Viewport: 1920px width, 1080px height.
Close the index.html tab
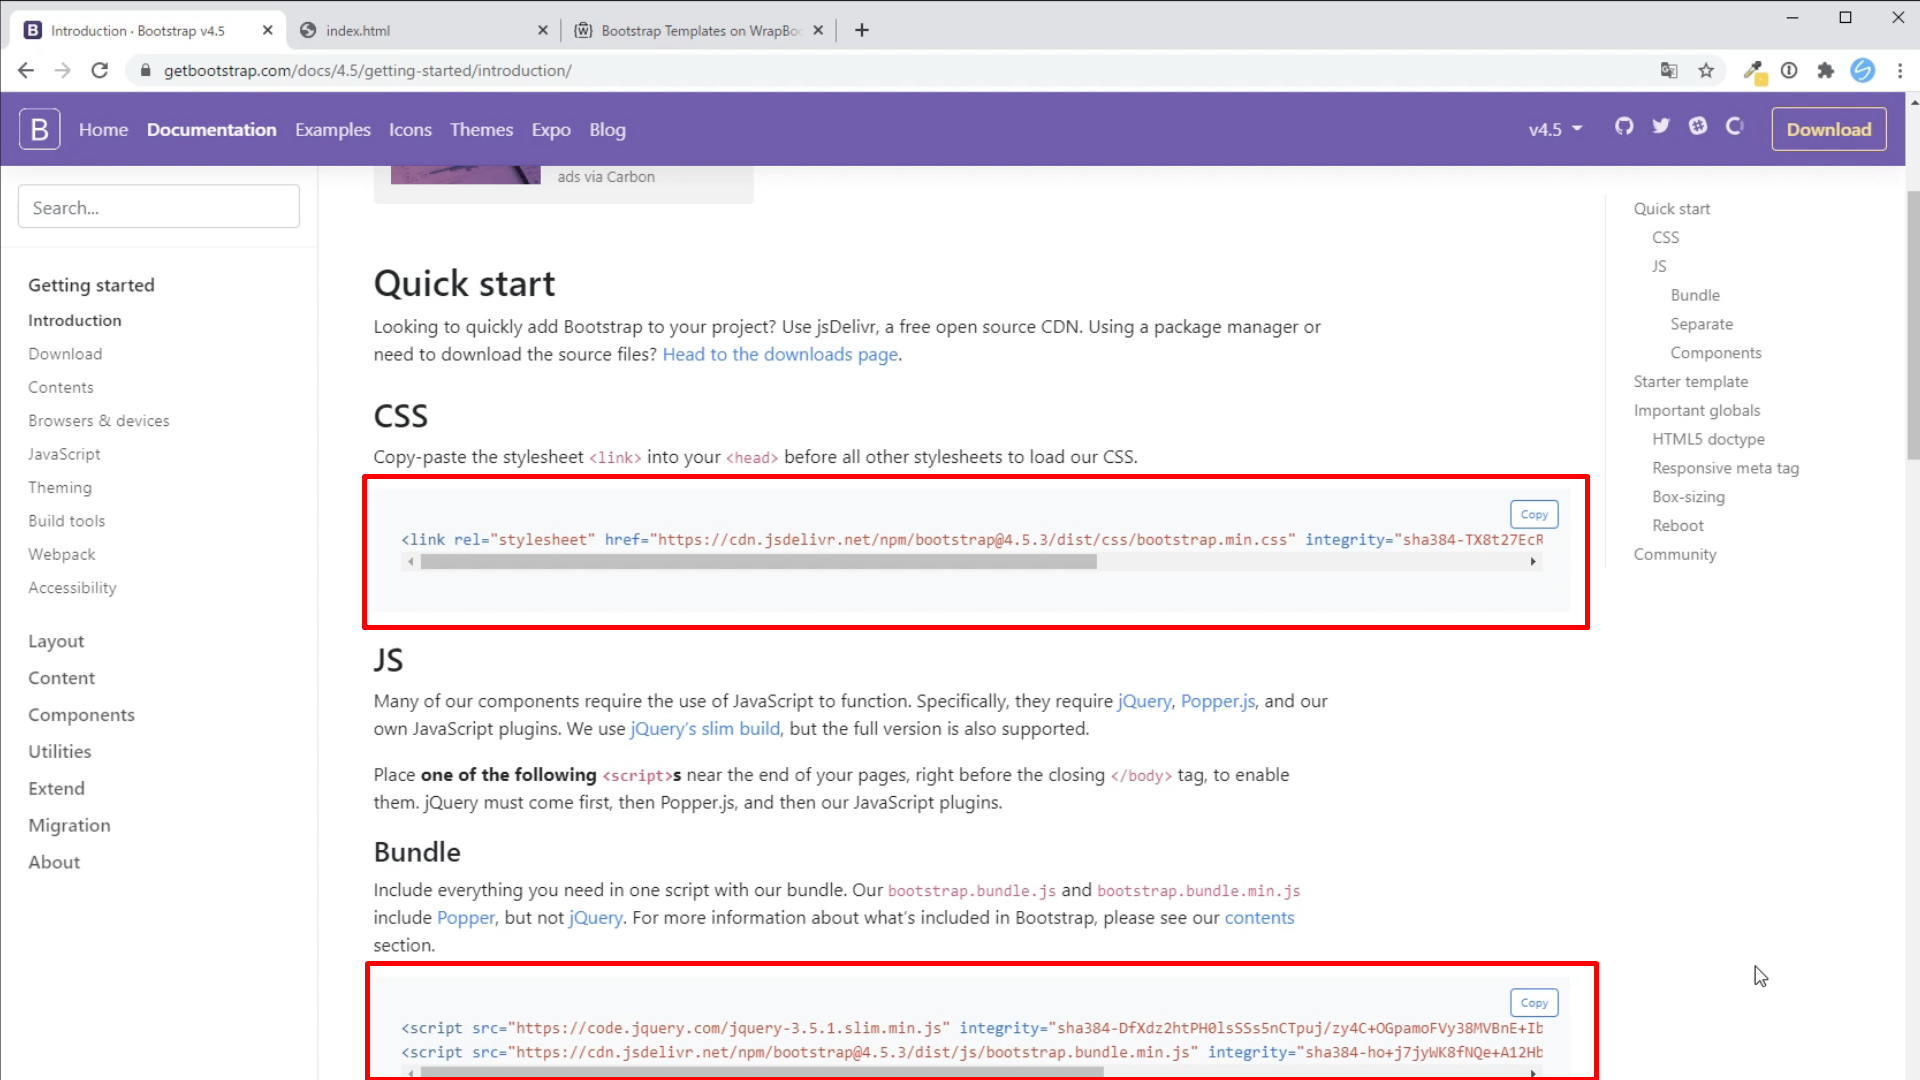(x=542, y=30)
